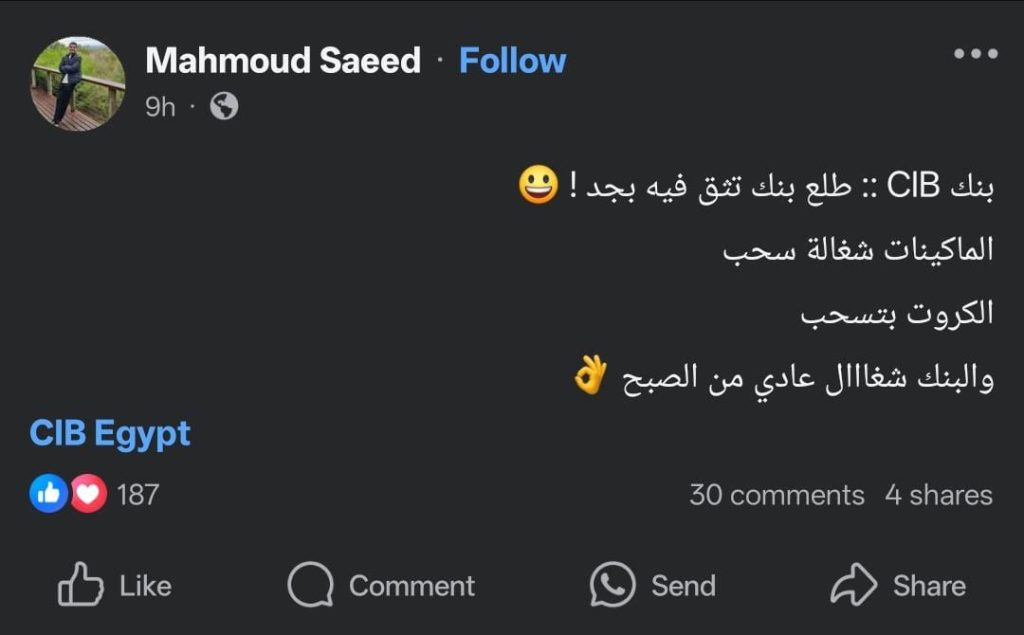This screenshot has width=1024, height=635.
Task: Tap the WhatsApp Send icon
Action: click(612, 585)
